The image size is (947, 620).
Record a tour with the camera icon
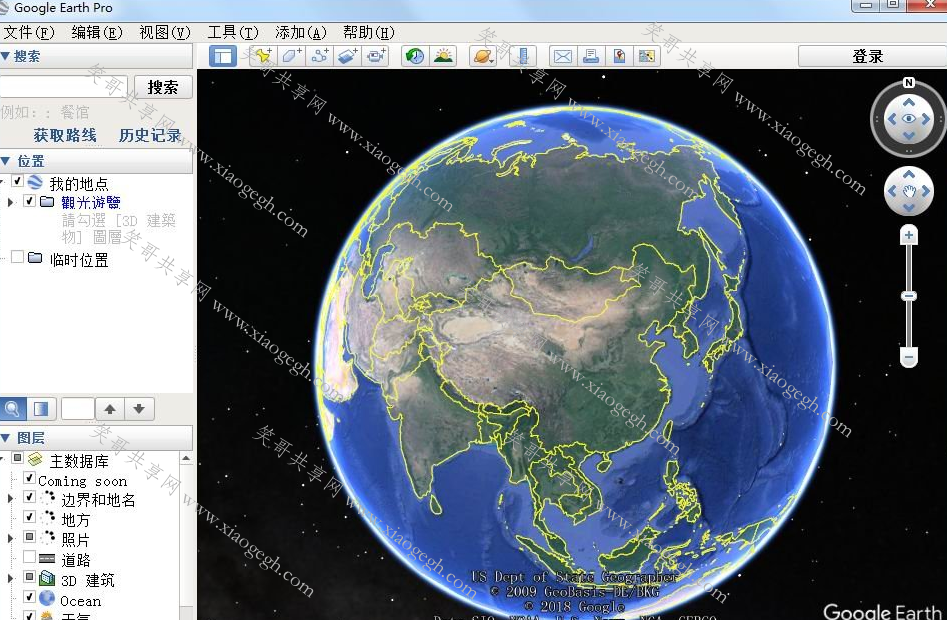click(x=376, y=56)
